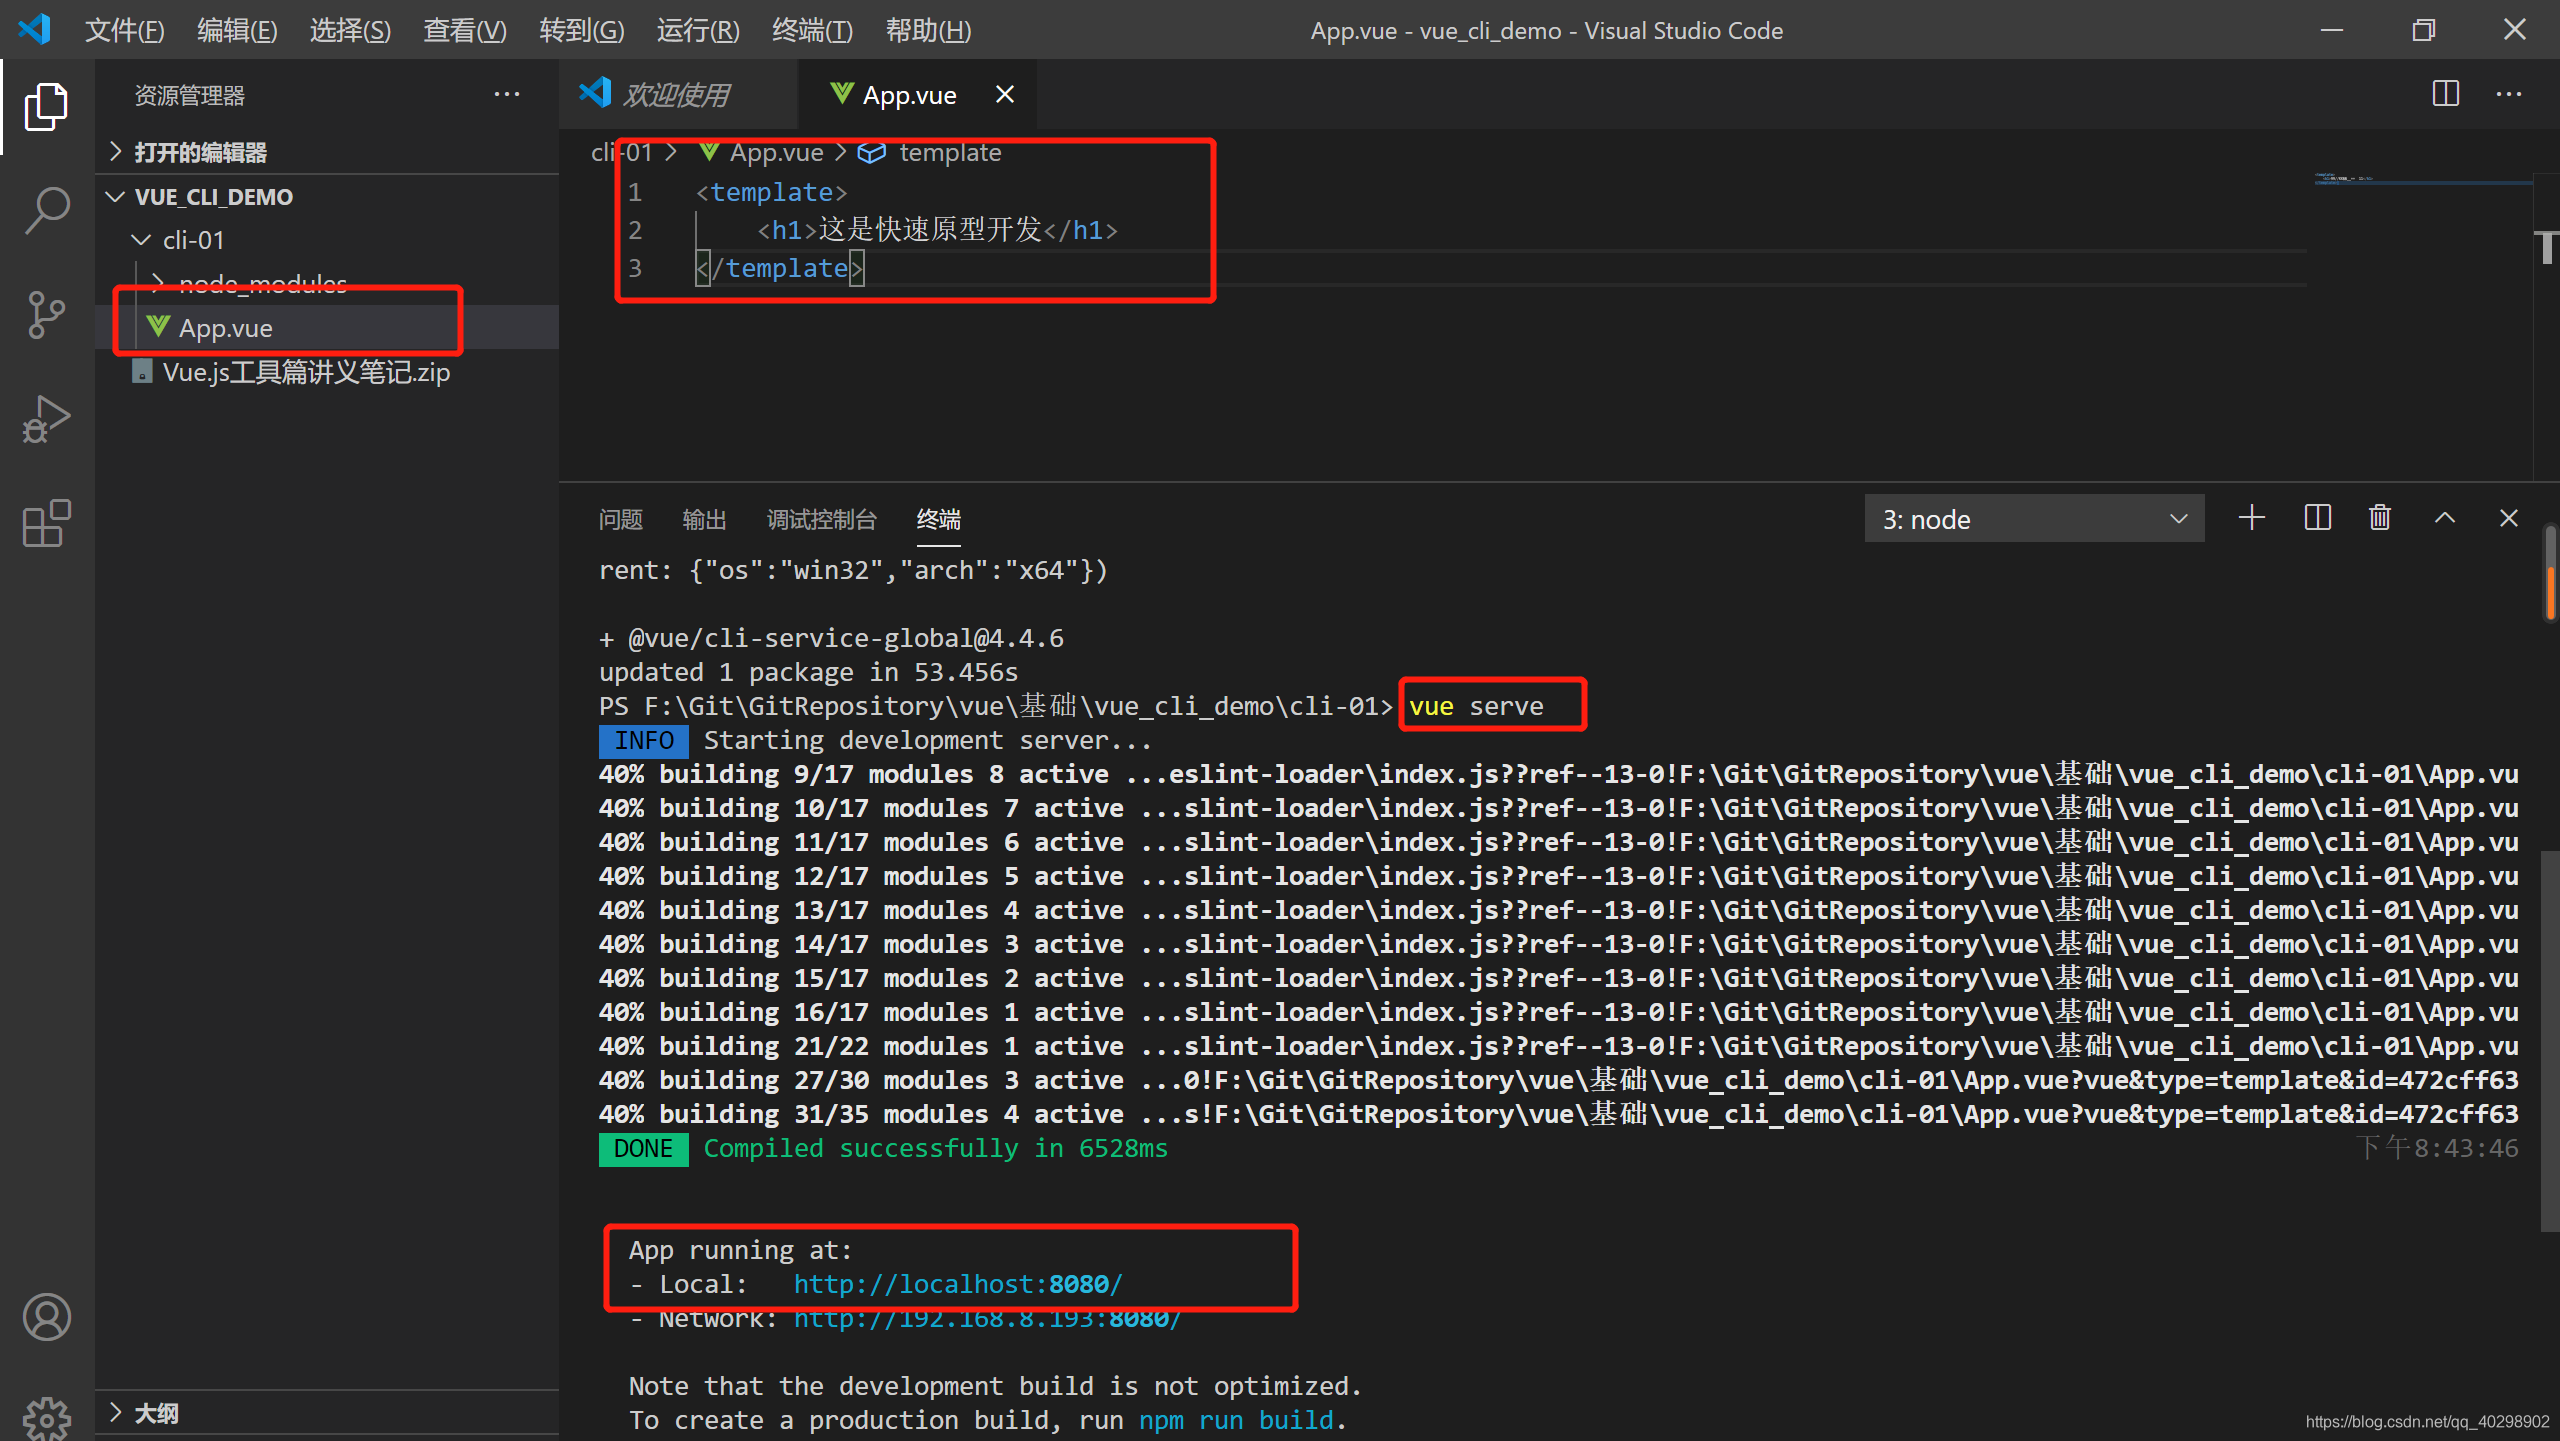Open the 帮助(H) menu
This screenshot has height=1441, width=2560.
click(x=928, y=30)
